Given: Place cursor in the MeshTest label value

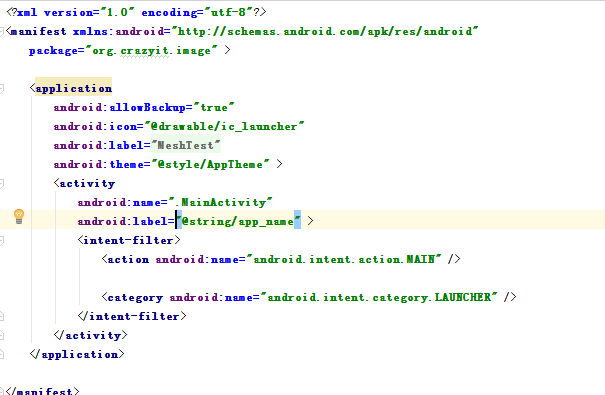Looking at the screenshot, I should (x=186, y=145).
